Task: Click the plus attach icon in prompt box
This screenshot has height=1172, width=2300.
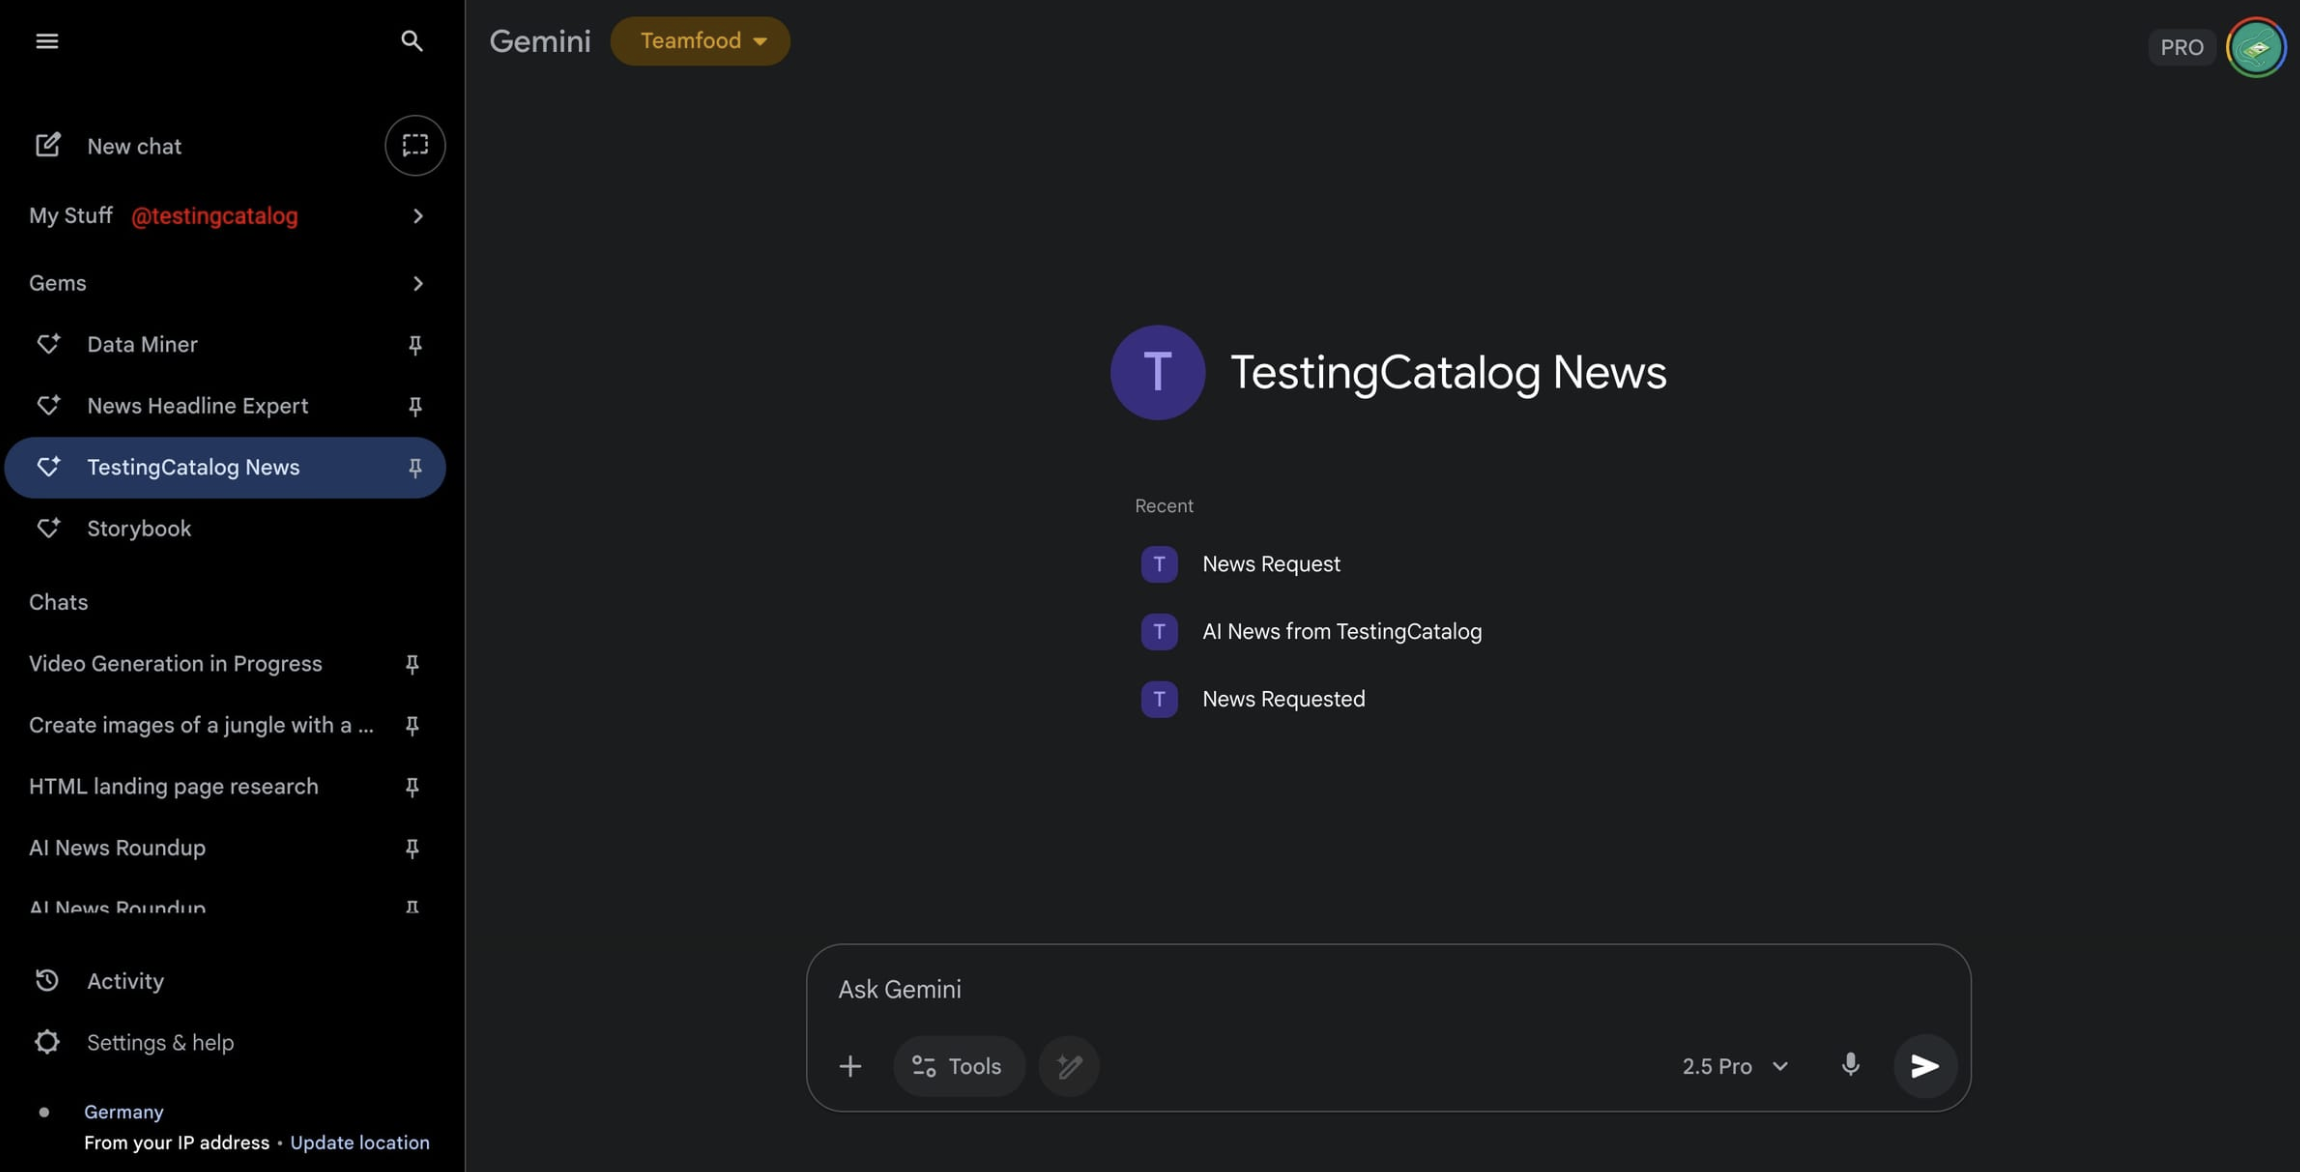Action: 850,1066
